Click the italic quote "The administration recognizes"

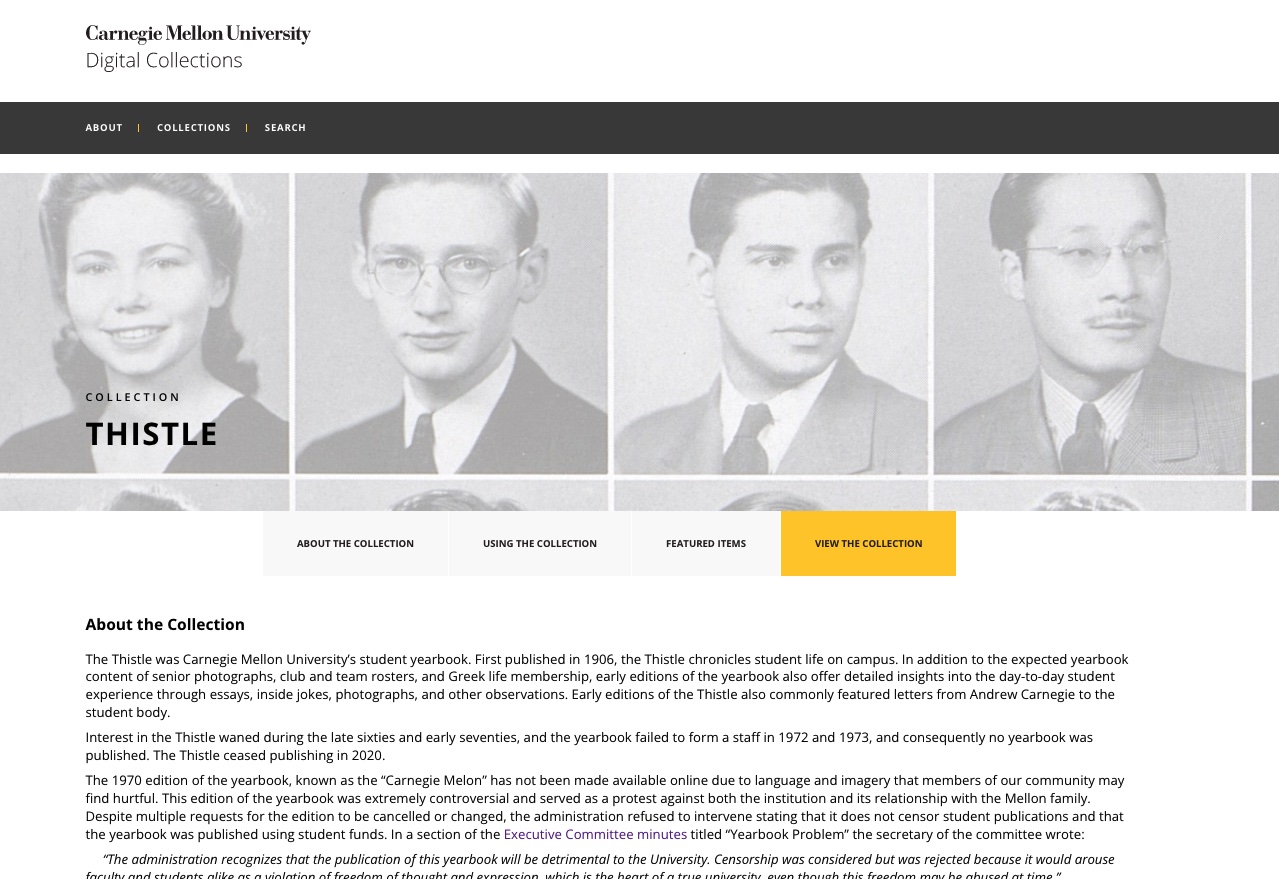pyautogui.click(x=600, y=866)
